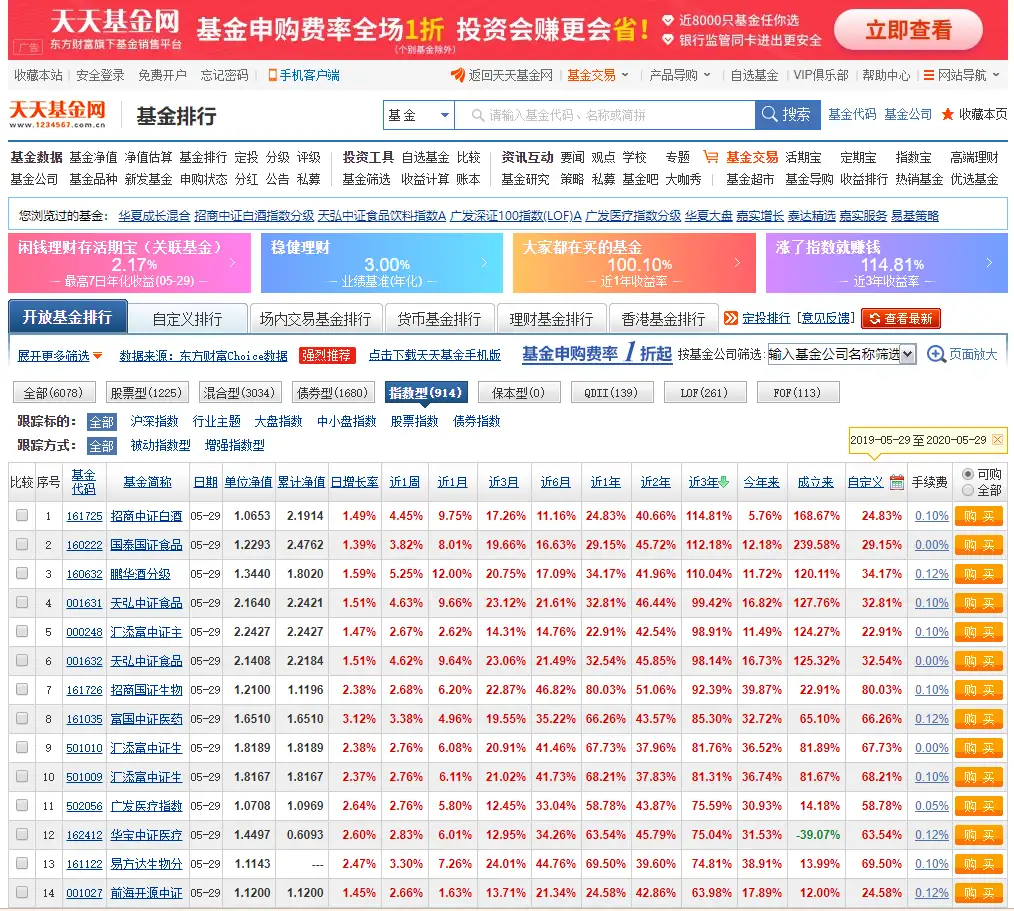Filter tracking target by 行业主题
The height and width of the screenshot is (911, 1014).
pos(217,422)
